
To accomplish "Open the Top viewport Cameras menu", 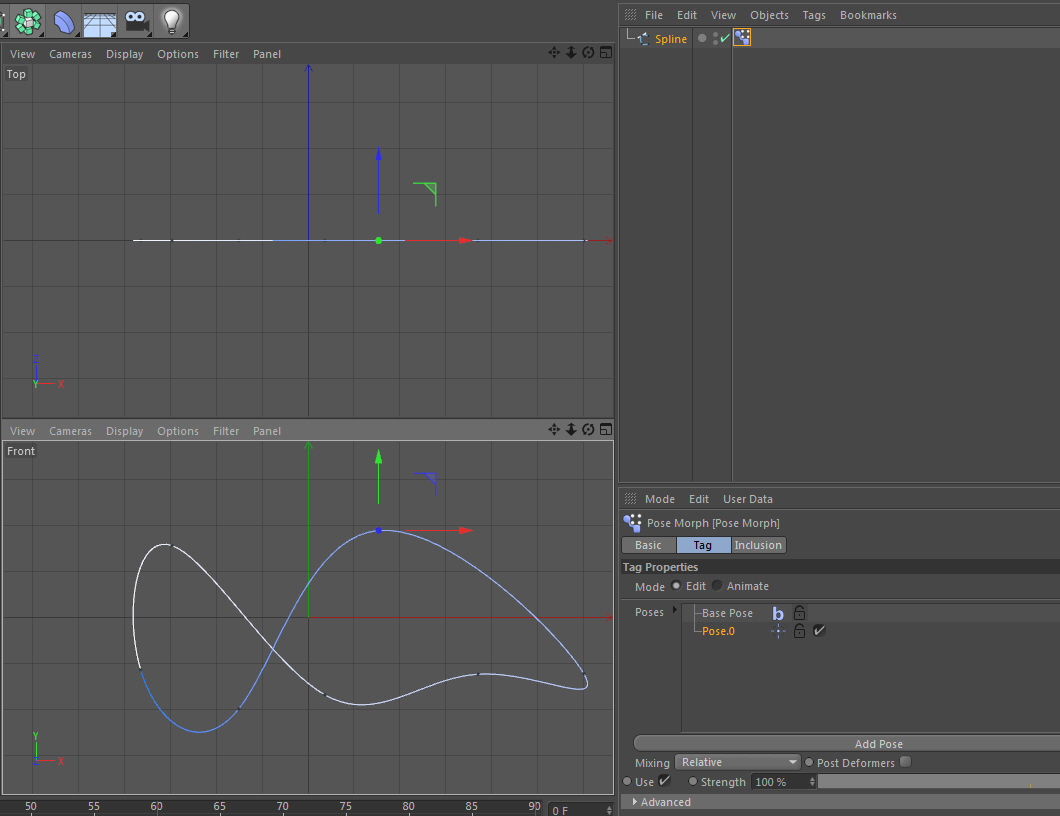I will [70, 54].
